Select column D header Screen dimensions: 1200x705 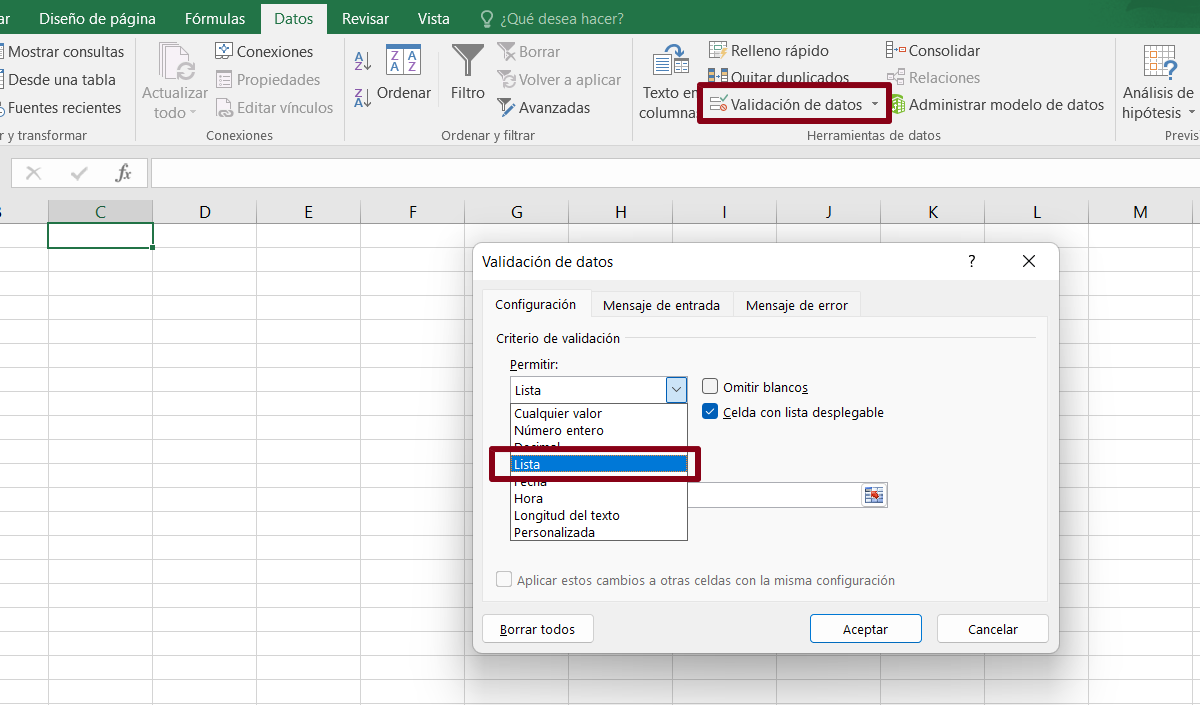(205, 212)
